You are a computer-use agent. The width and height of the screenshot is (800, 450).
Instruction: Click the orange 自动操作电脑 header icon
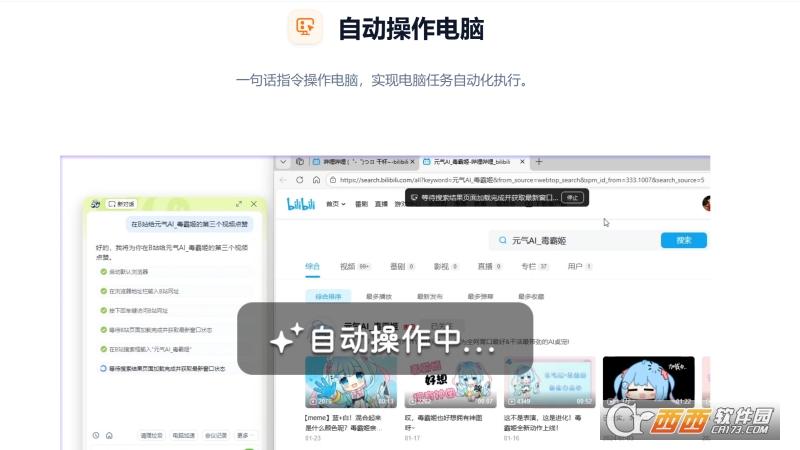tap(305, 28)
